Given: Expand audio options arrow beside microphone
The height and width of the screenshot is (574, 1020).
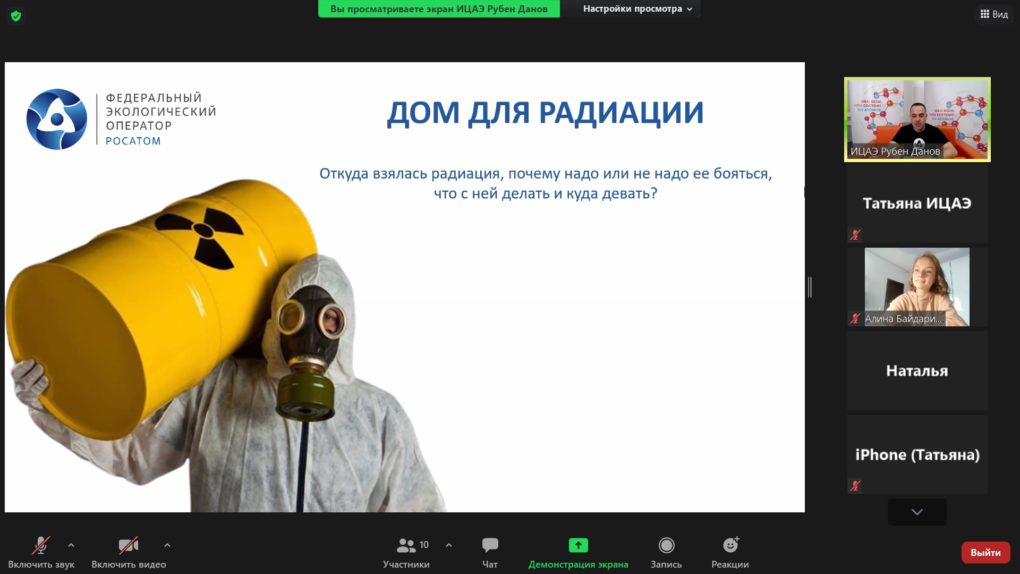Looking at the screenshot, I should 71,545.
